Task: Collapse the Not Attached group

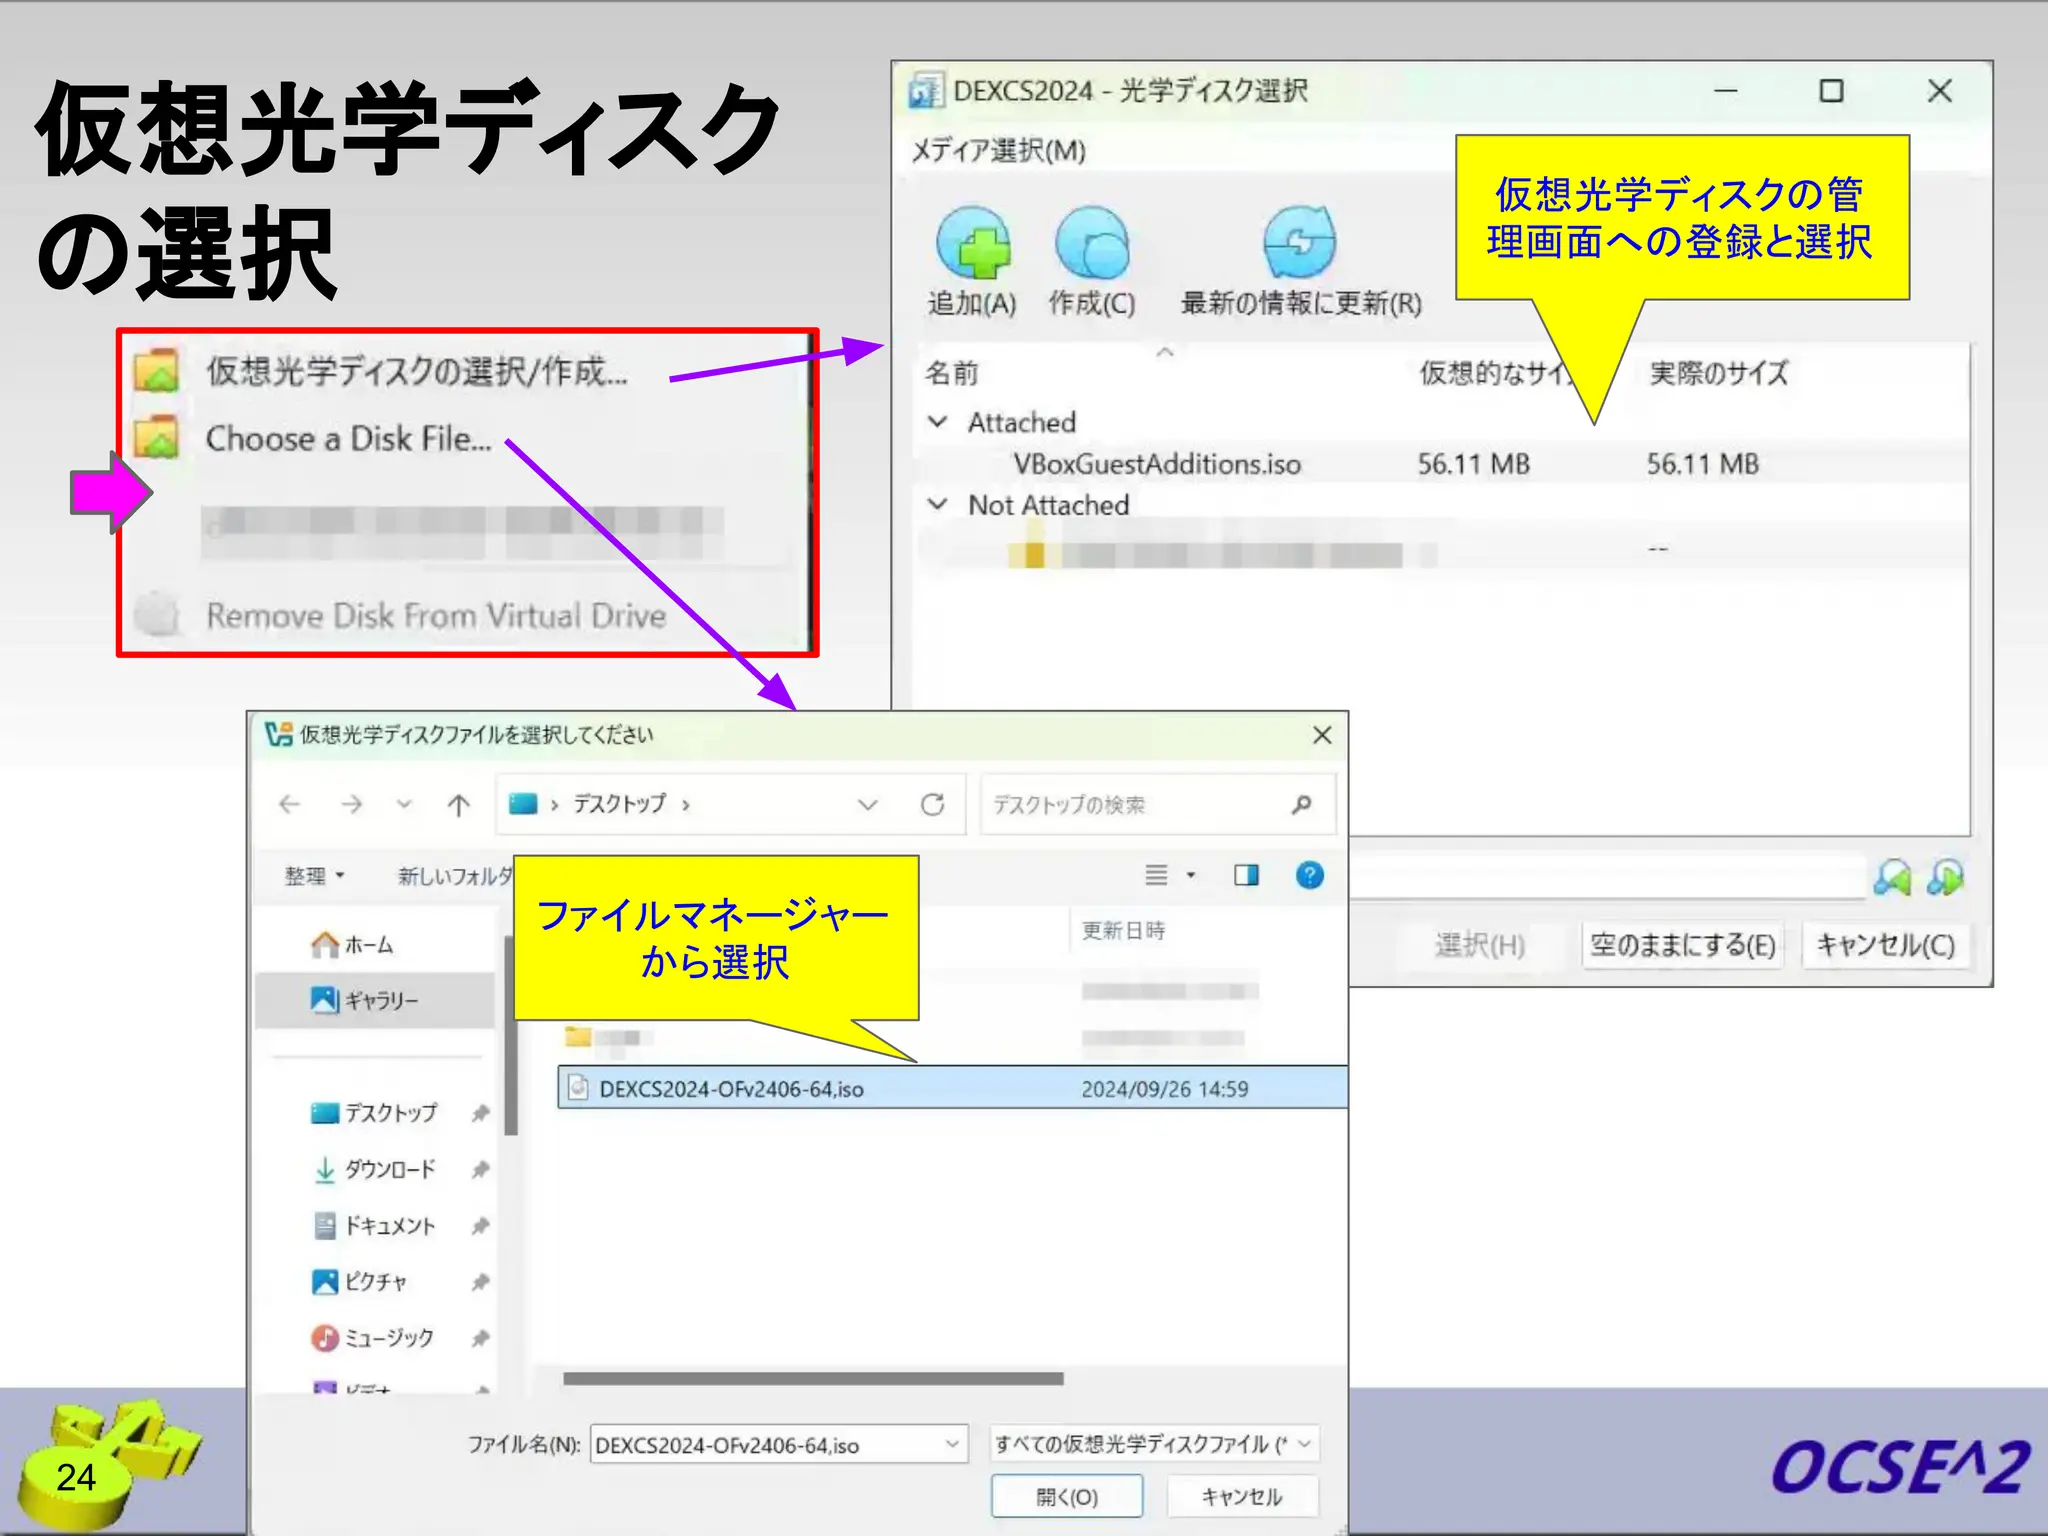Action: click(x=937, y=505)
